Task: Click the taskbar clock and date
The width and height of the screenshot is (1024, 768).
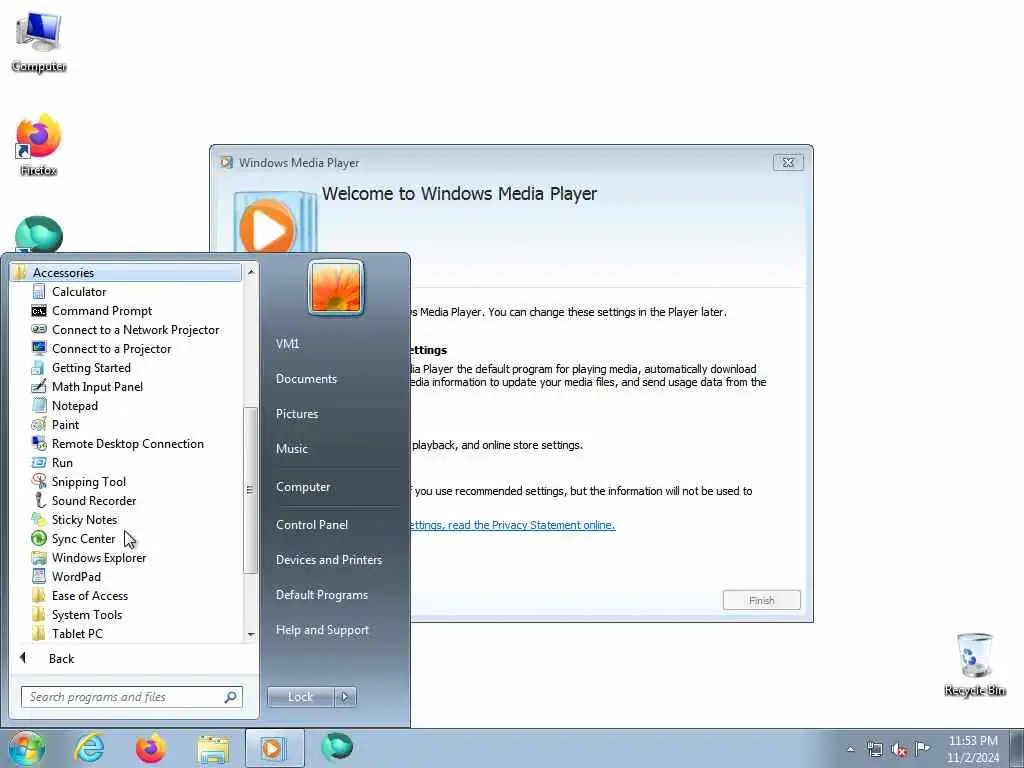Action: point(973,749)
